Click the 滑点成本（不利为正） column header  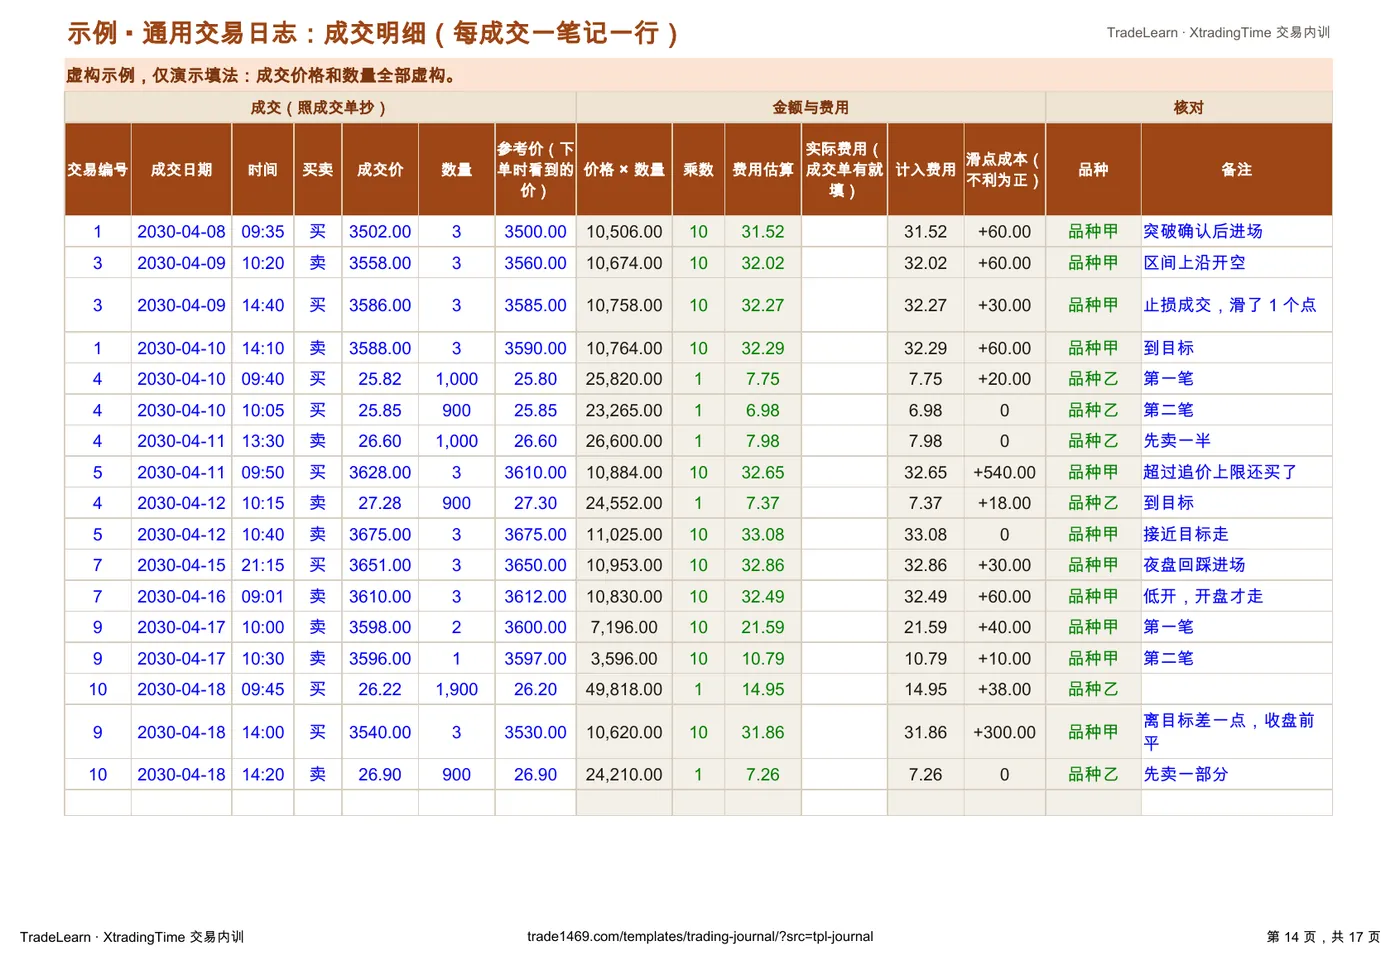(x=1004, y=170)
